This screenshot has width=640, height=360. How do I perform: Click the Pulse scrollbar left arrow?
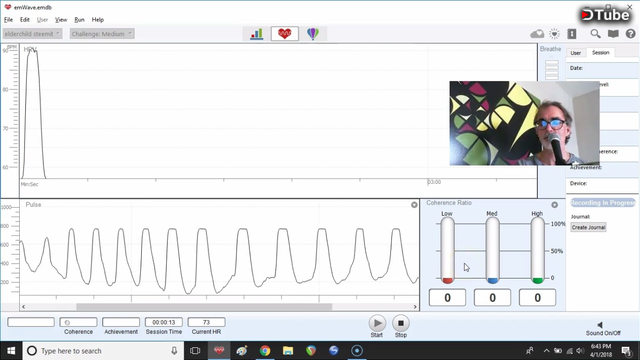tap(24, 307)
